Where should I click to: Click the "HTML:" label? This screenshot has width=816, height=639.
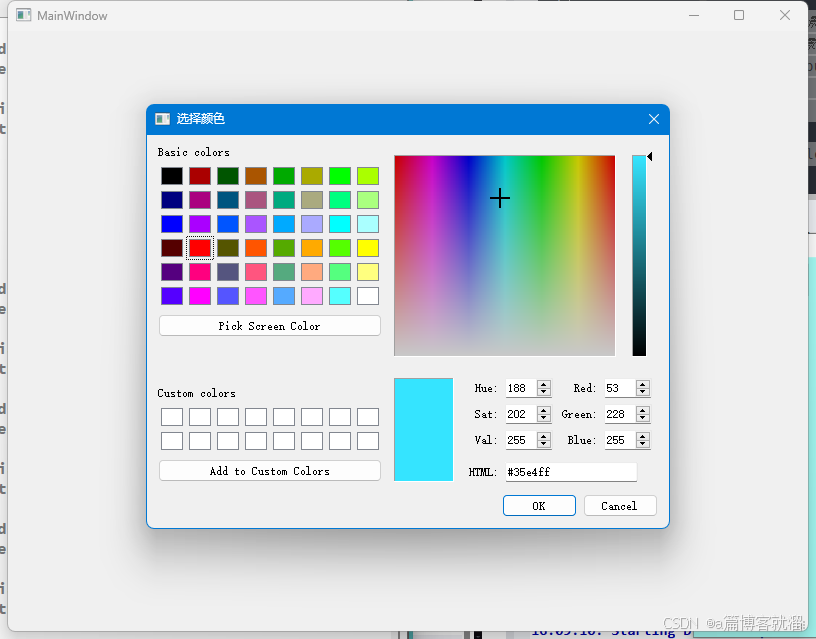[x=483, y=472]
